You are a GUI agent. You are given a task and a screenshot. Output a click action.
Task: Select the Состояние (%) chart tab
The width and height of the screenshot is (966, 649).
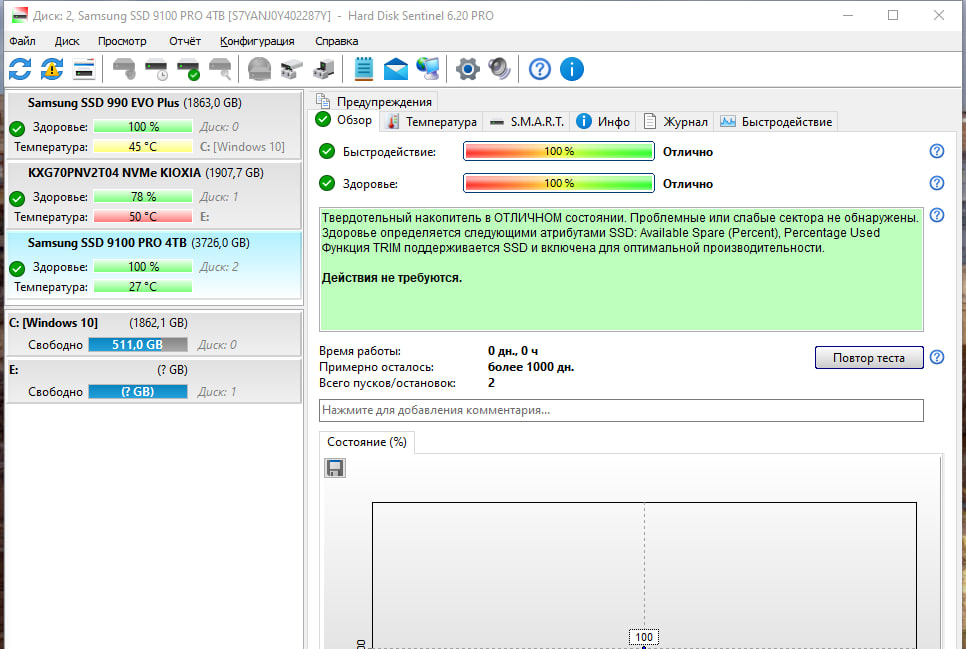tap(367, 442)
